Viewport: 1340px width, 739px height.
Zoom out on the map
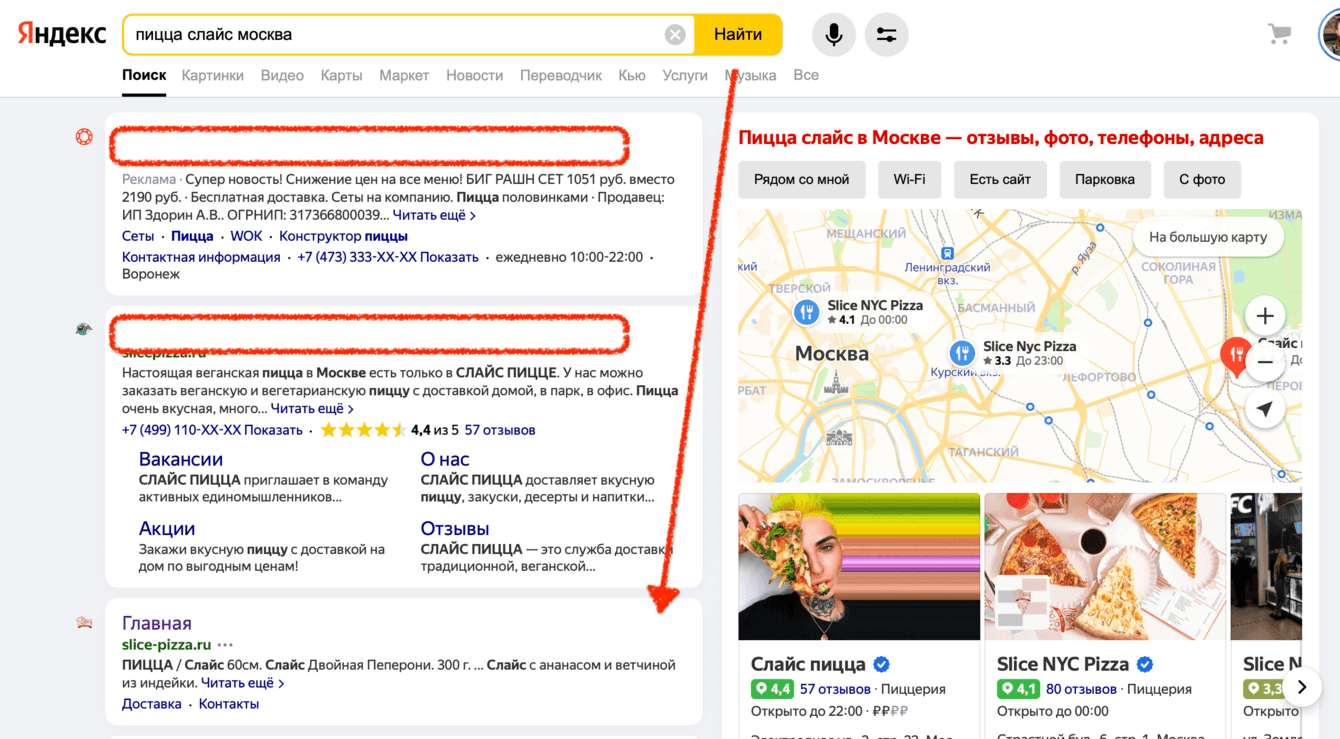click(x=1265, y=362)
